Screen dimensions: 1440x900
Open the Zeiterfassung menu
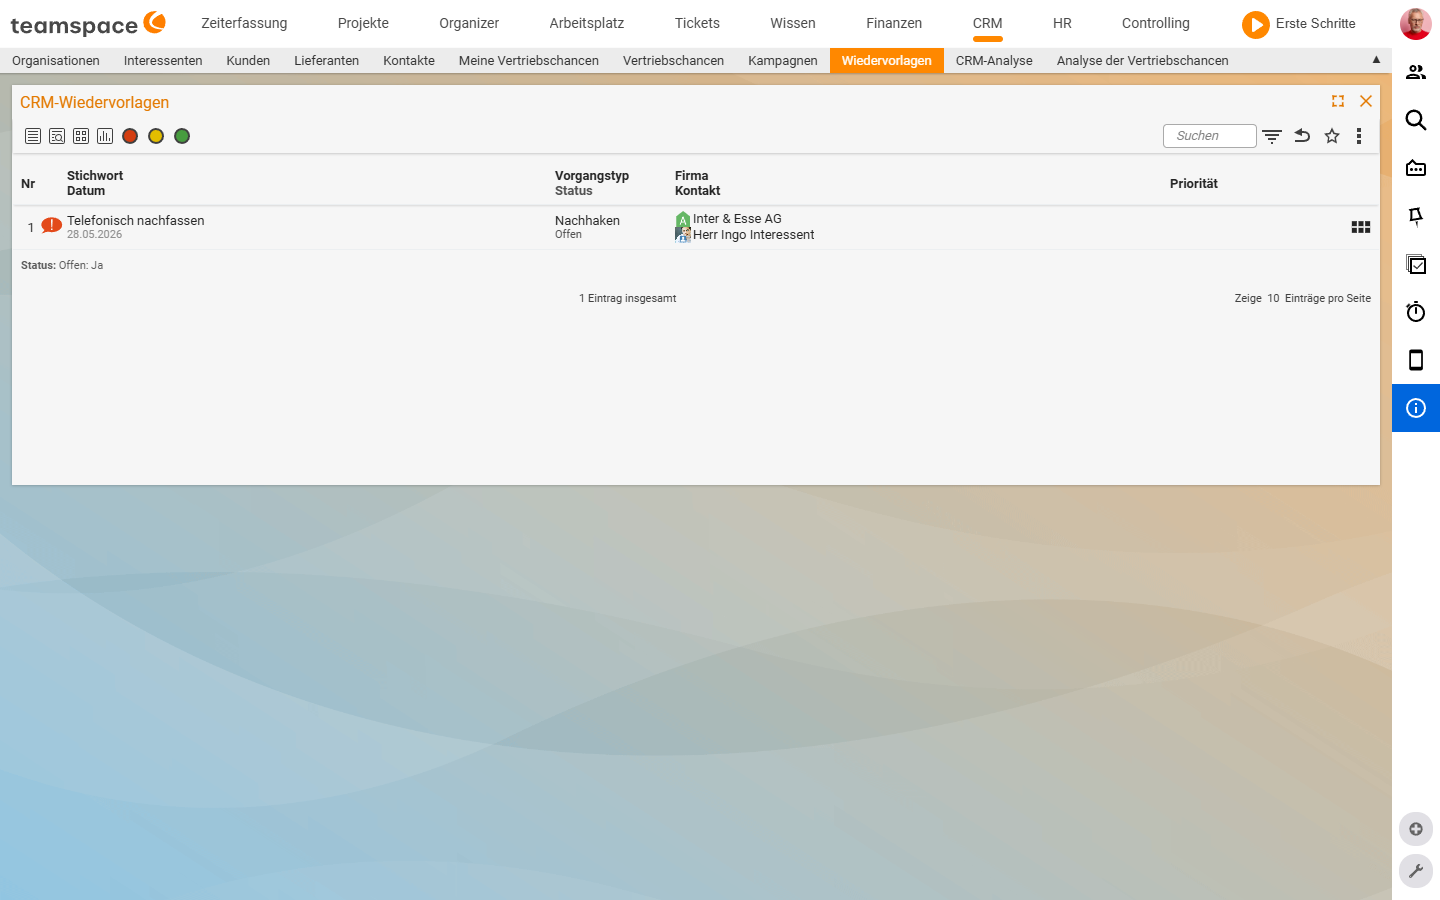(x=244, y=23)
